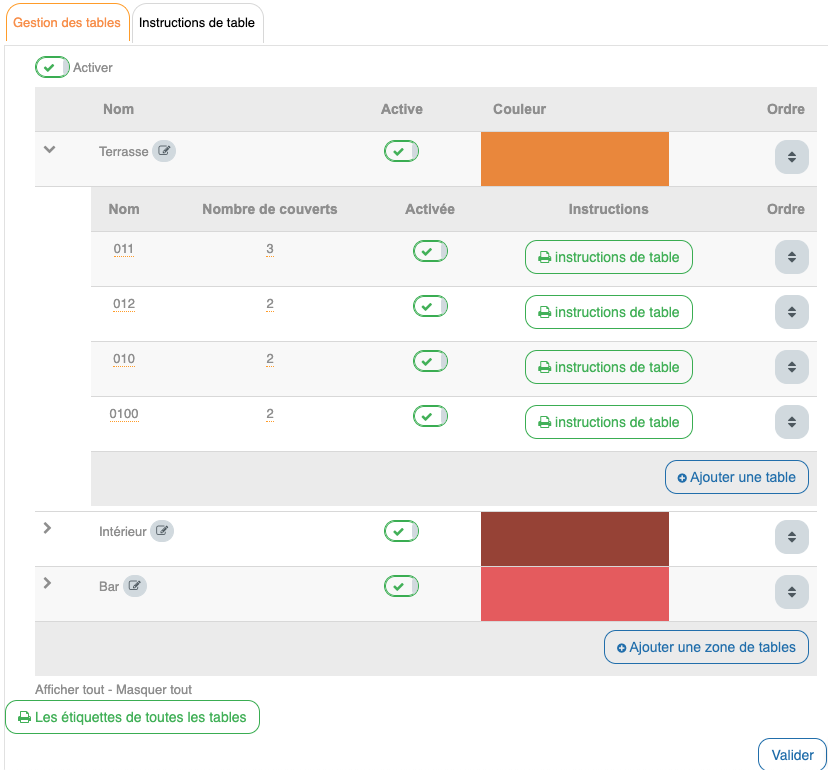Click the cover count for table 011
Viewport: 828px width, 770px height.
click(270, 249)
